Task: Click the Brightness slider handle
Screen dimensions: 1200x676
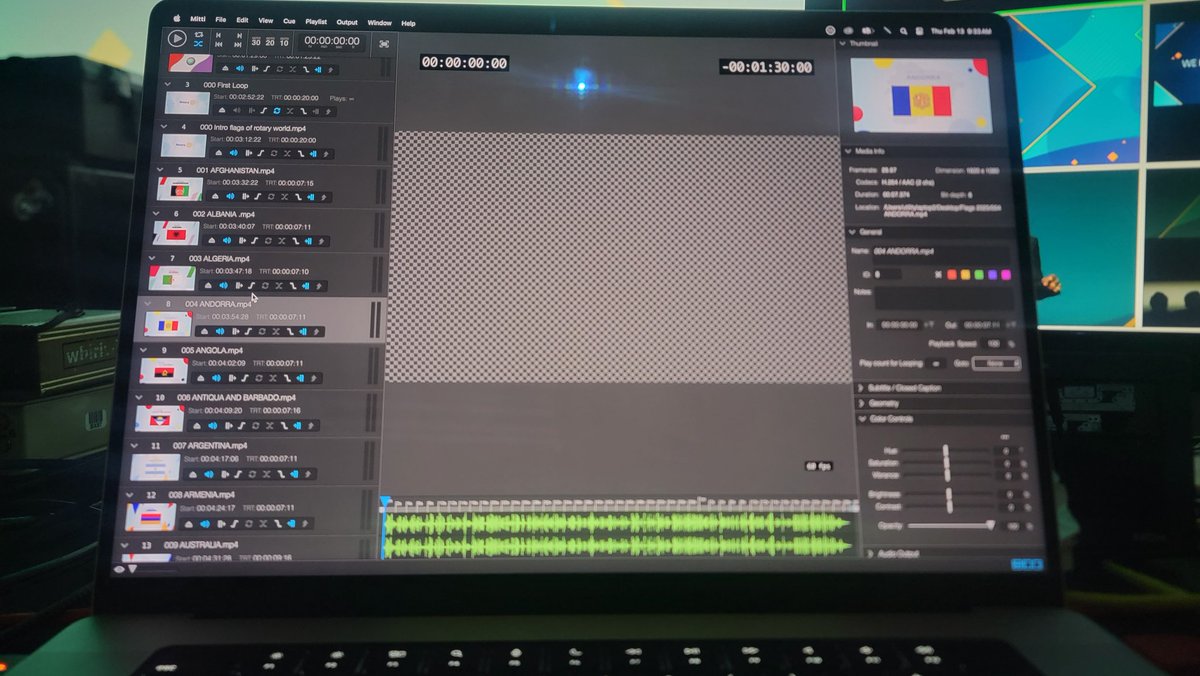Action: click(x=949, y=494)
